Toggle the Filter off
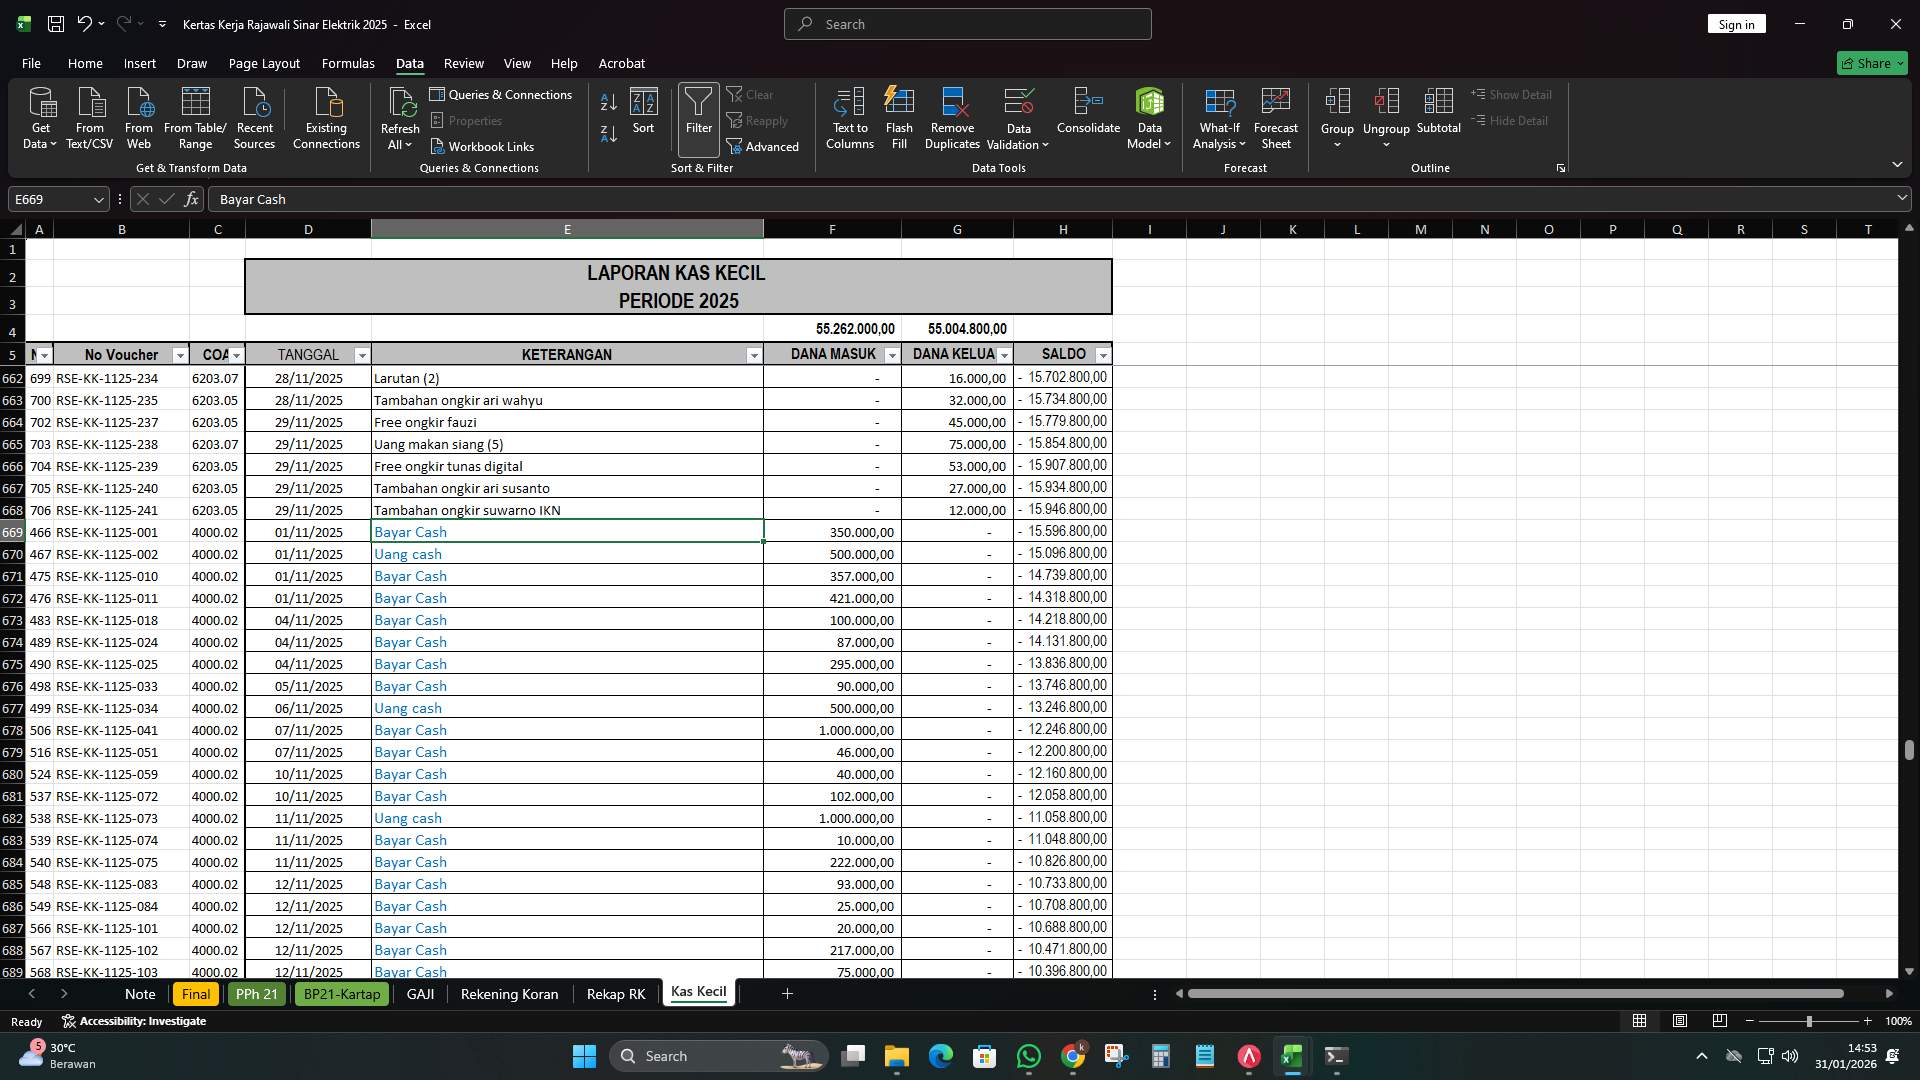The width and height of the screenshot is (1920, 1080). coord(698,115)
